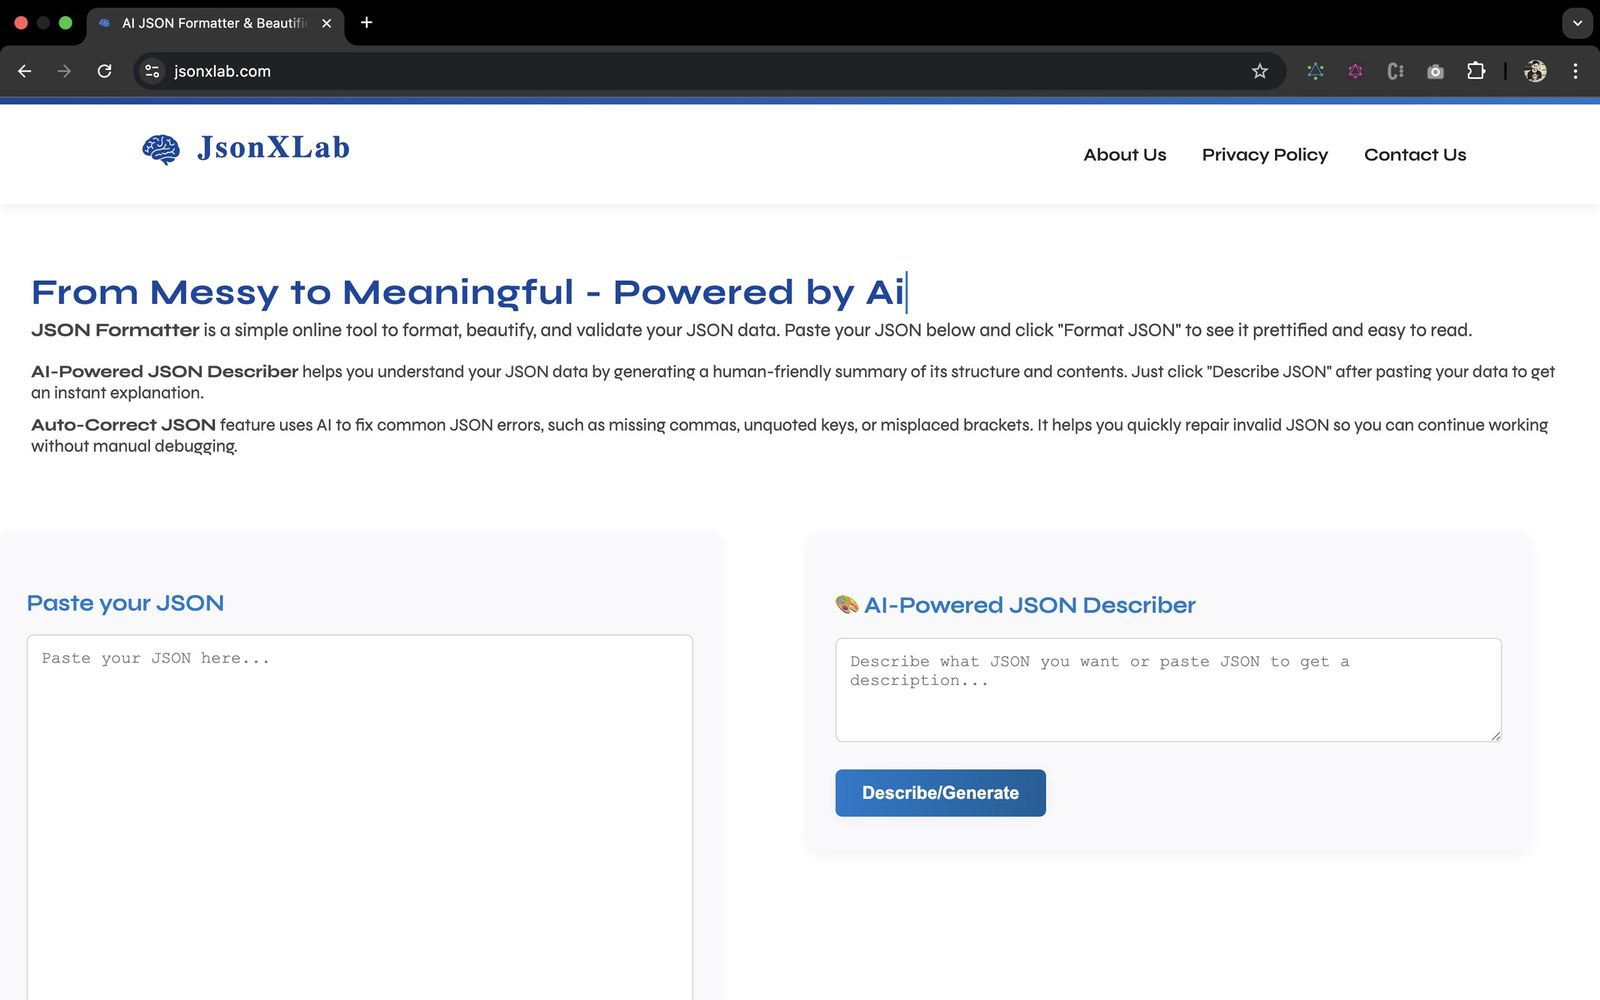Reload the jsonxlab.com page
The height and width of the screenshot is (1000, 1600).
[x=104, y=71]
